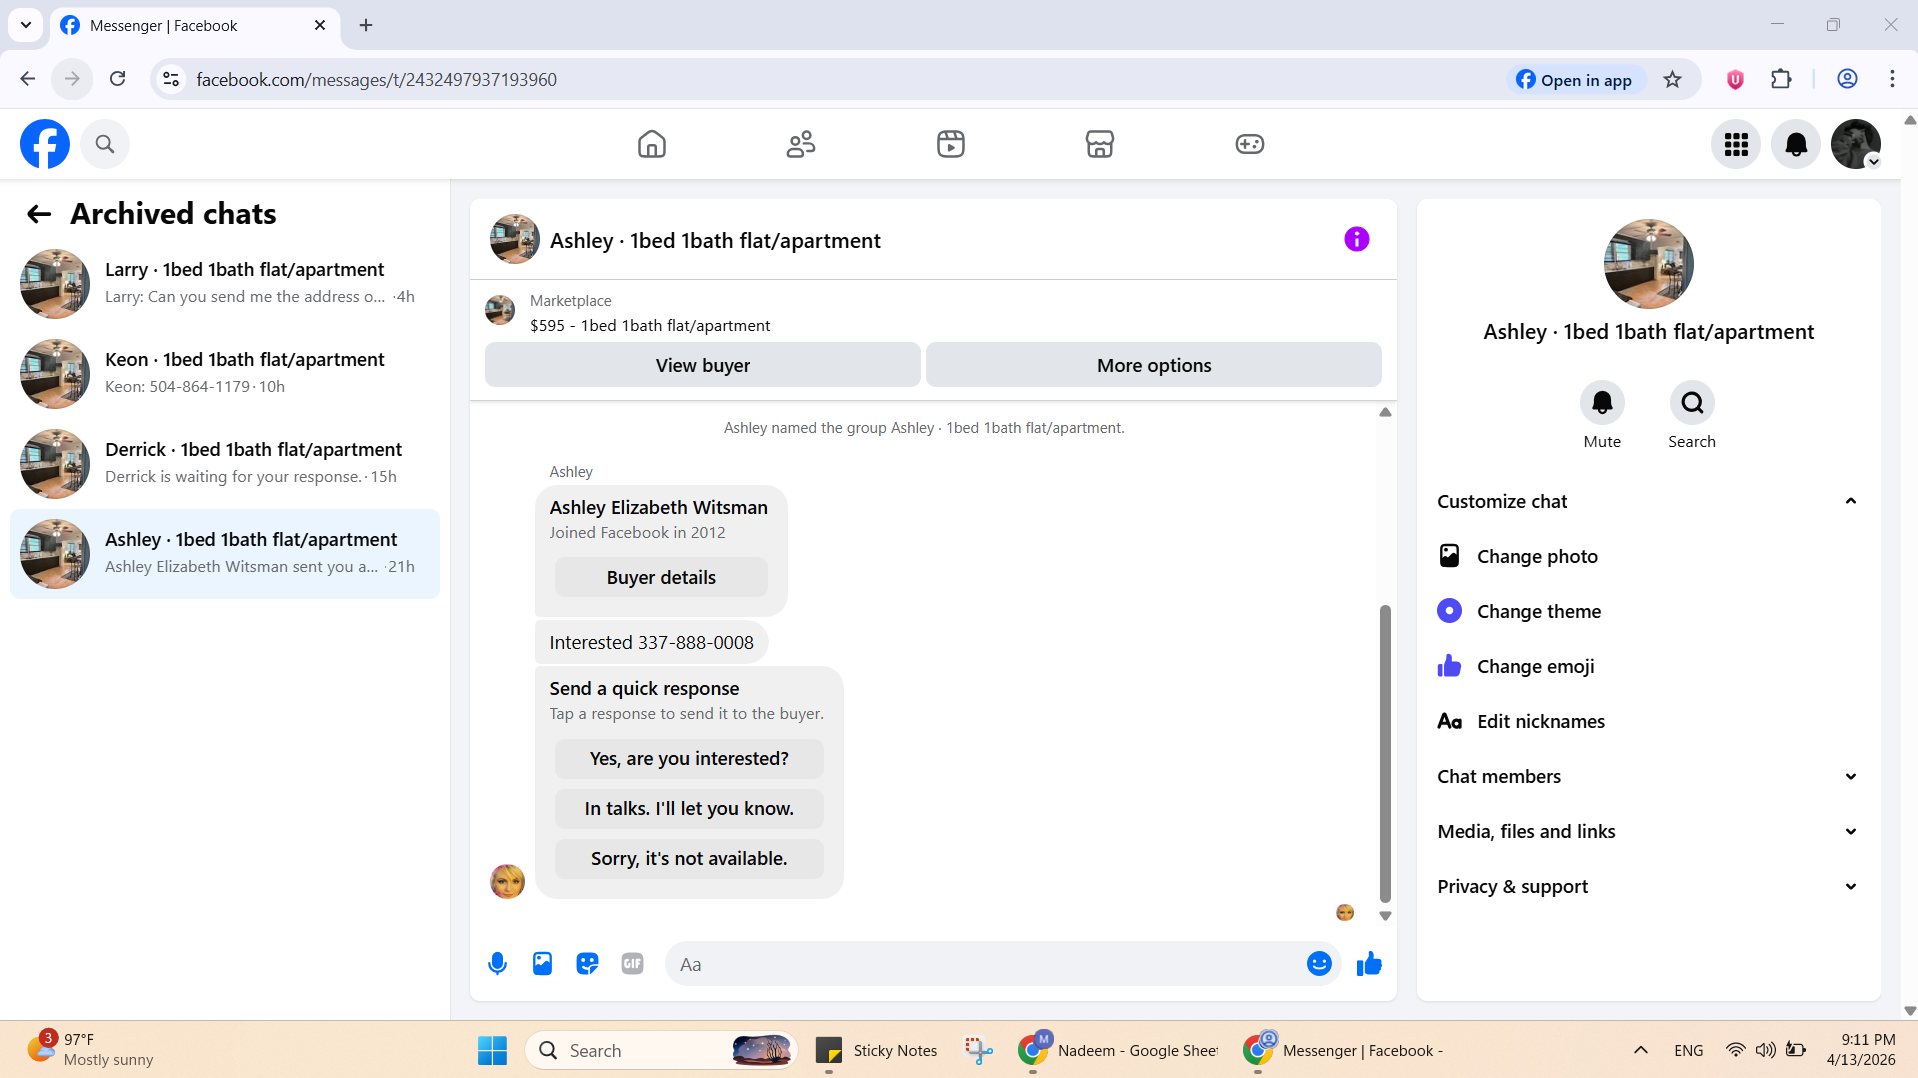Image resolution: width=1918 pixels, height=1078 pixels.
Task: Open Facebook notifications bell
Action: 1796,145
